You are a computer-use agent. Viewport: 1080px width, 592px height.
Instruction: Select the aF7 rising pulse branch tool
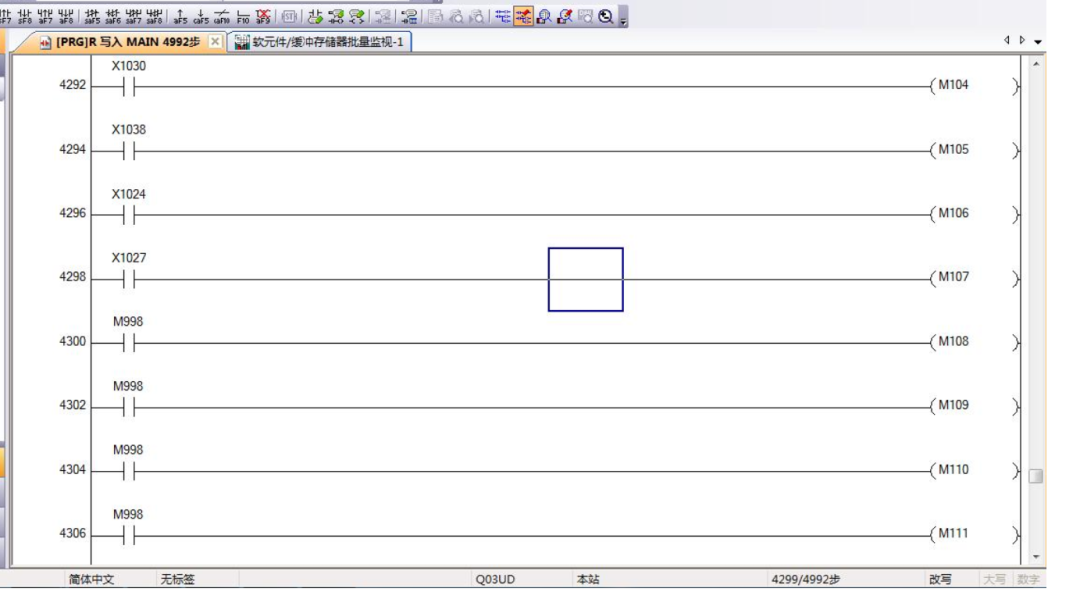click(45, 16)
